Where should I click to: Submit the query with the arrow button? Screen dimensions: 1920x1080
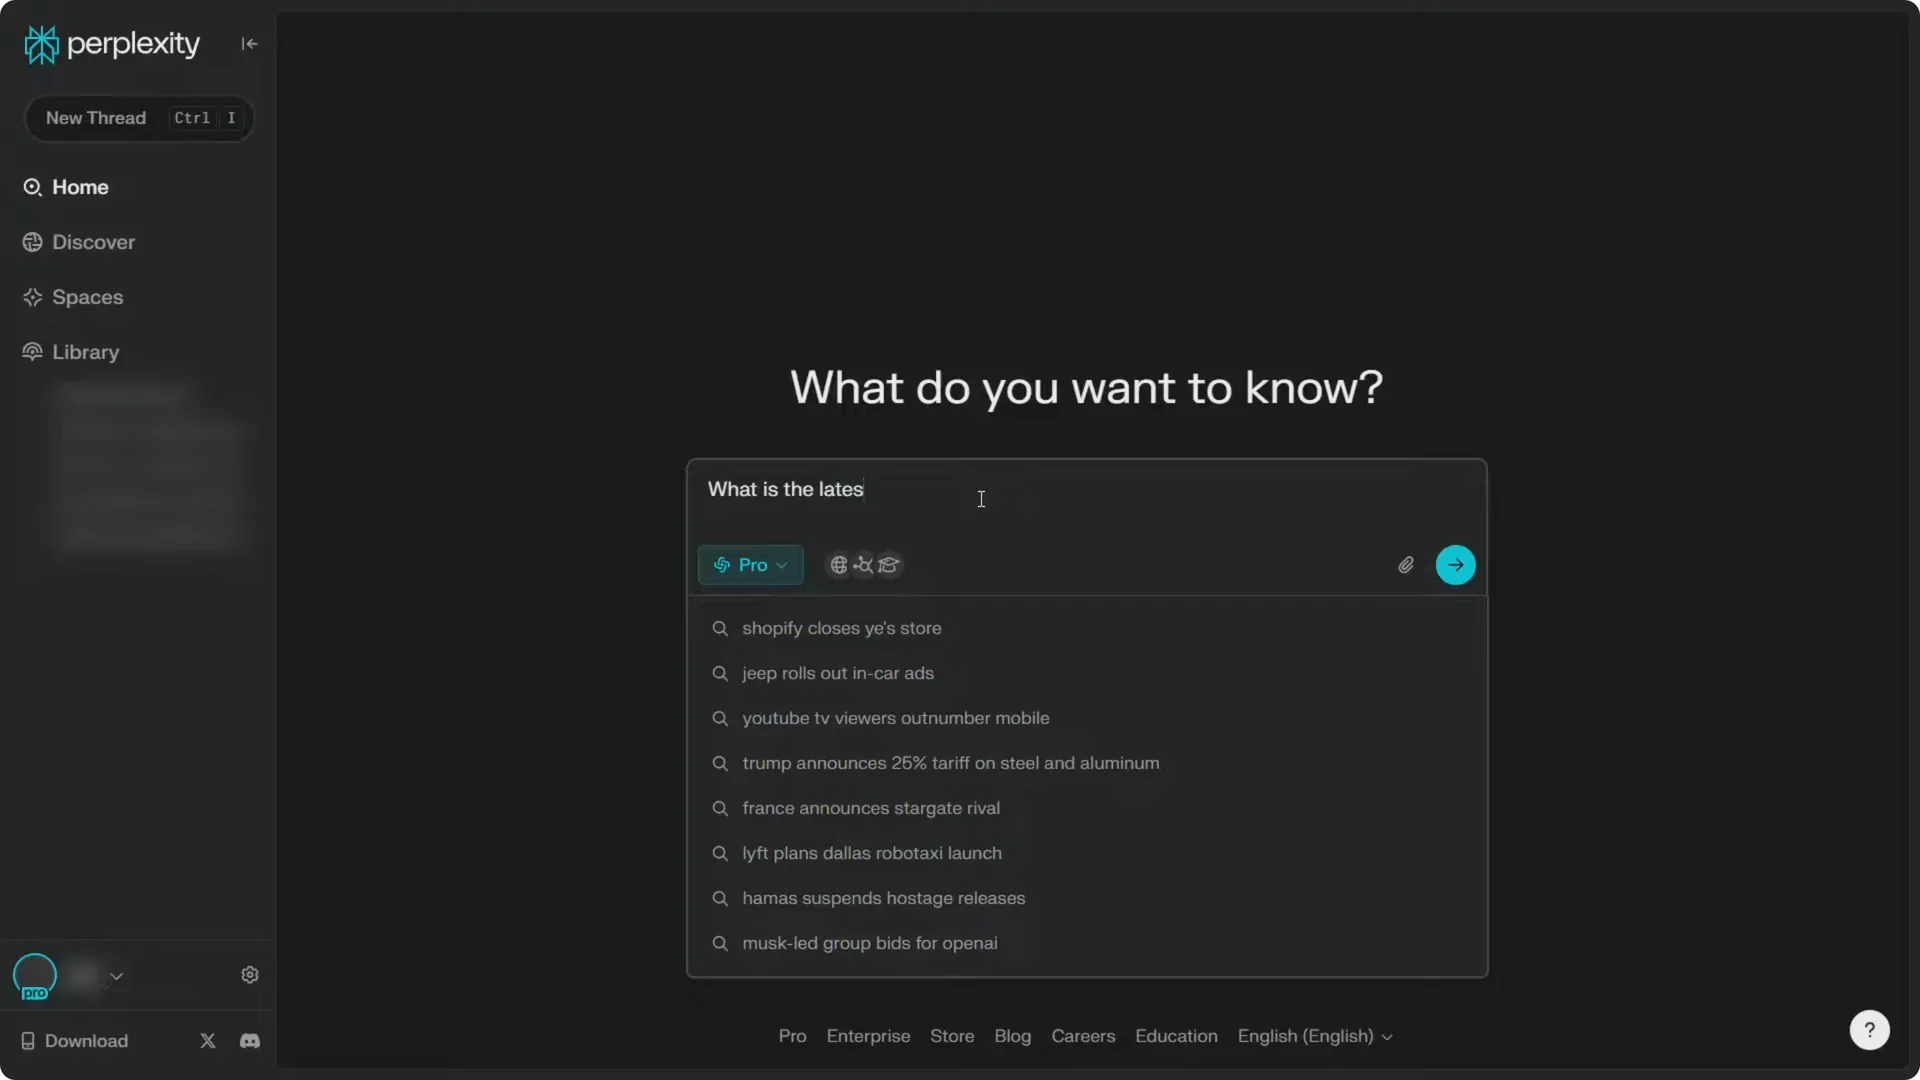click(x=1455, y=565)
